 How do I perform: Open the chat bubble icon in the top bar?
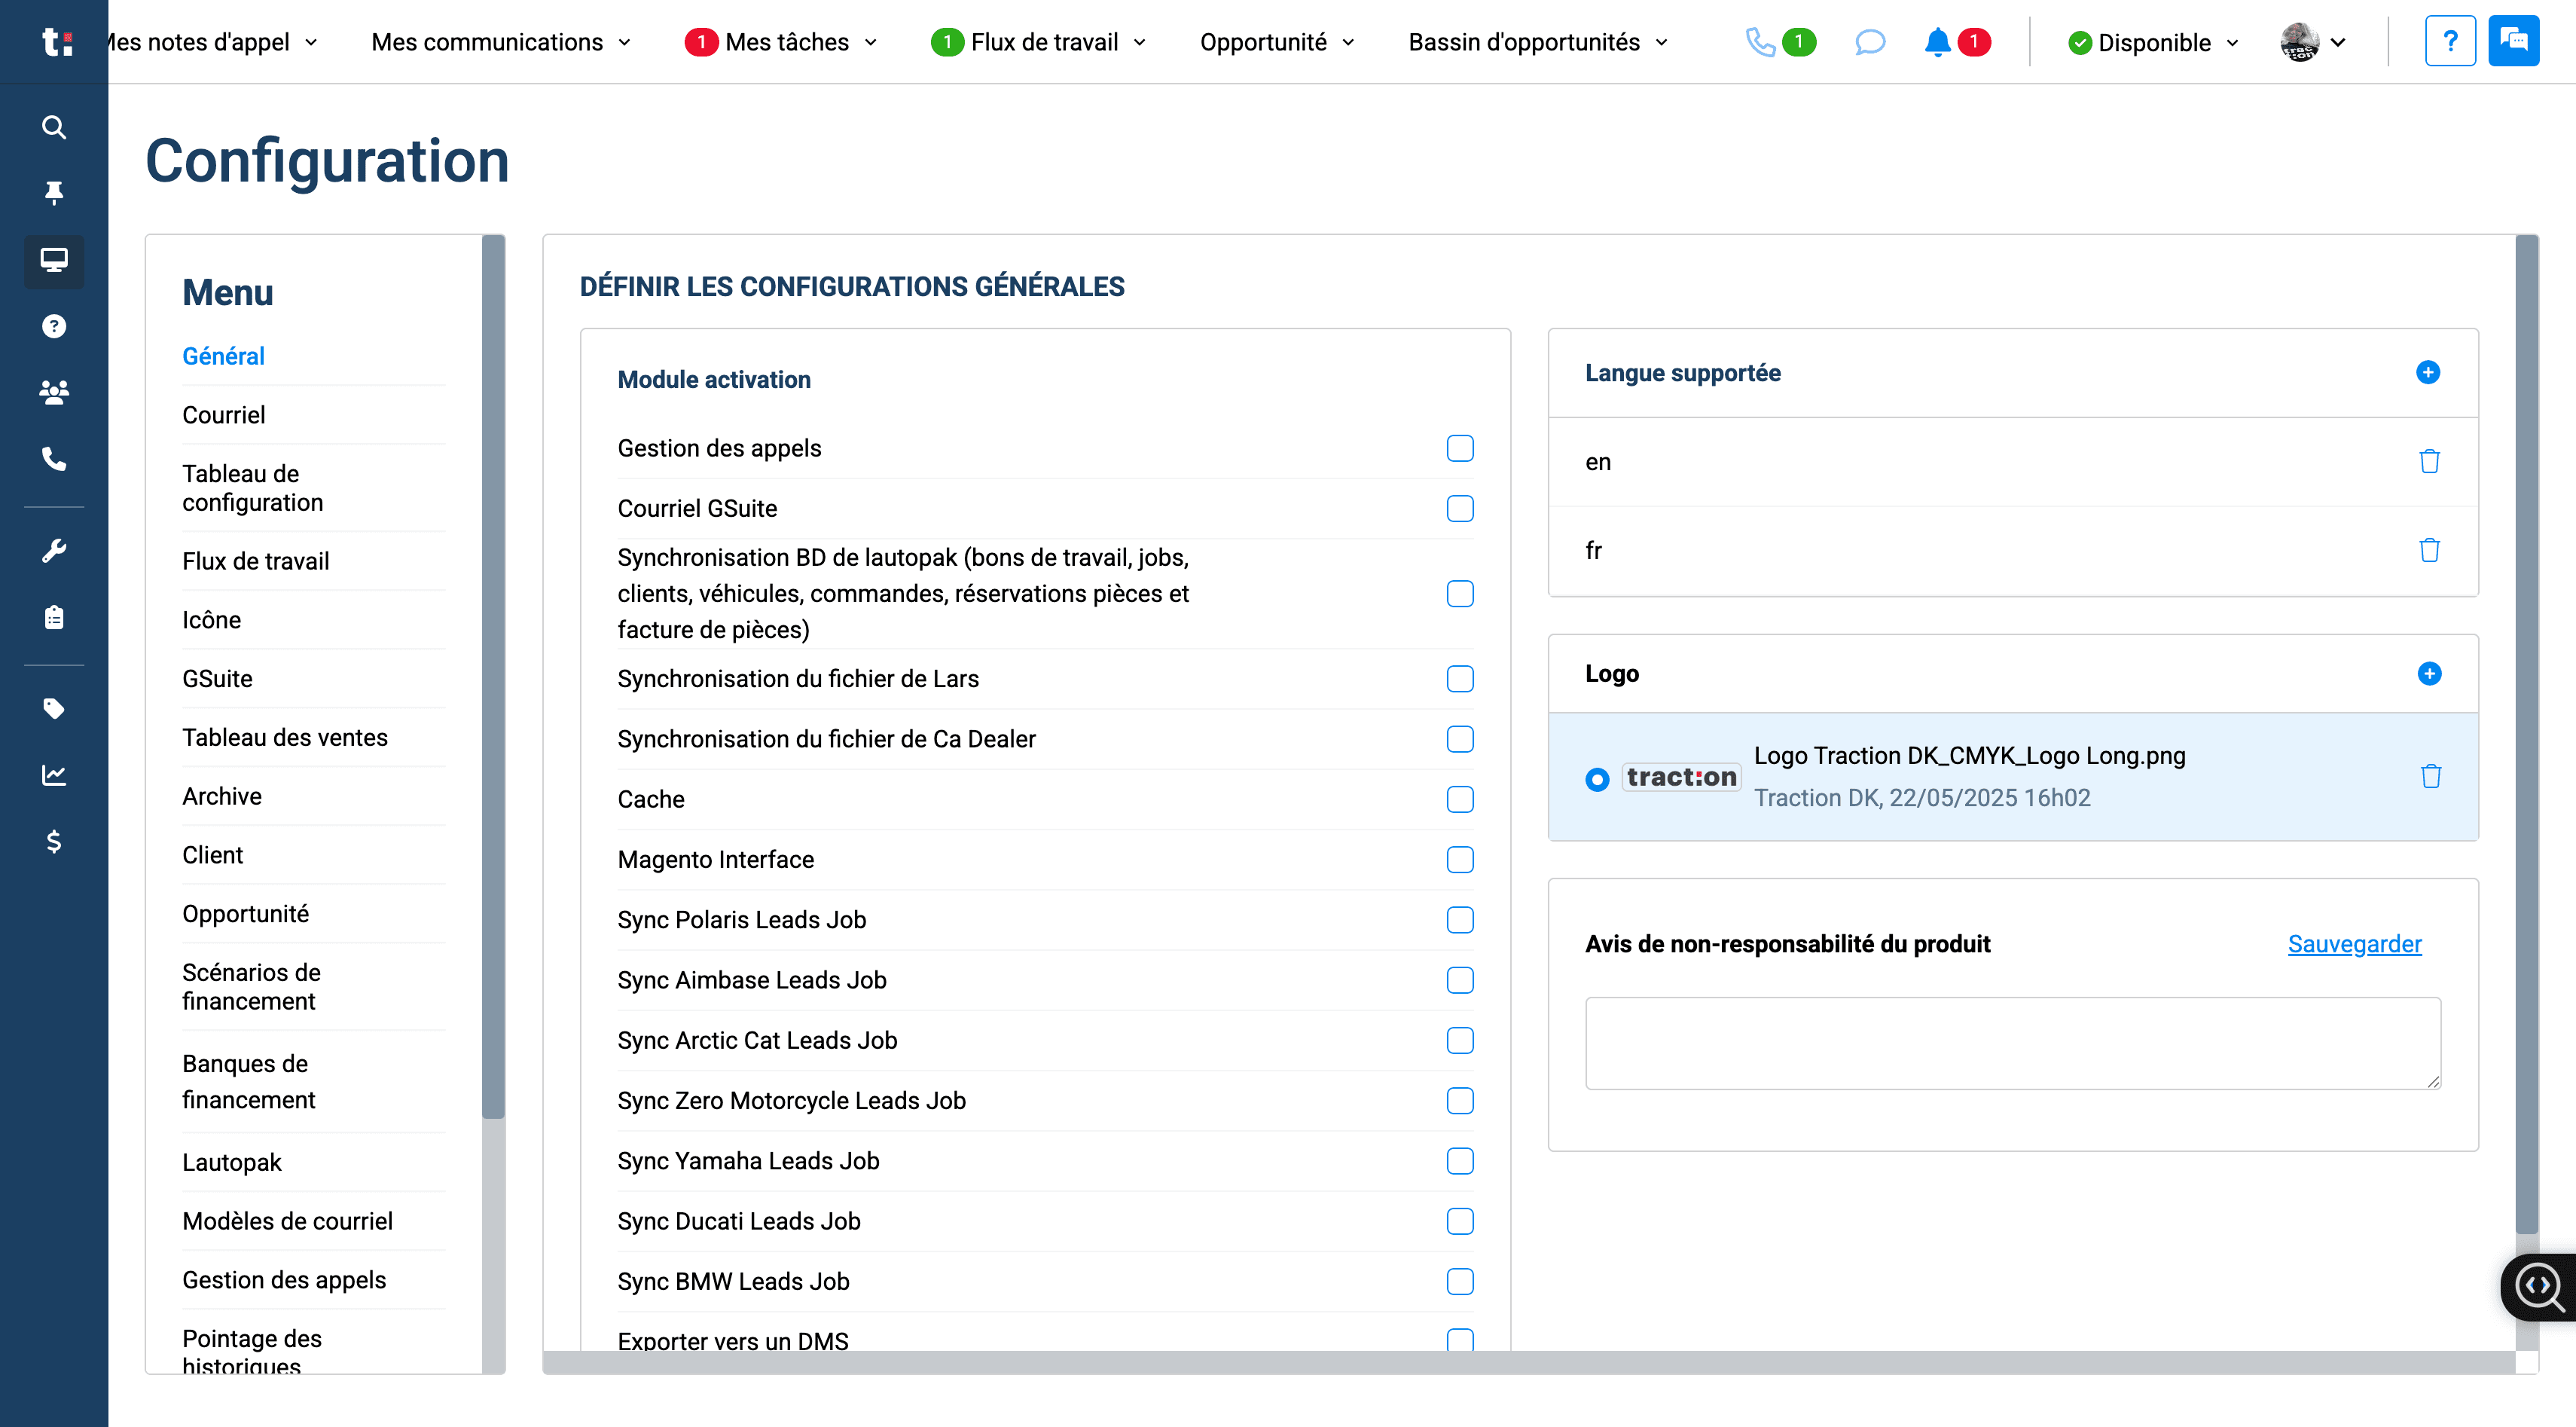pos(1869,42)
